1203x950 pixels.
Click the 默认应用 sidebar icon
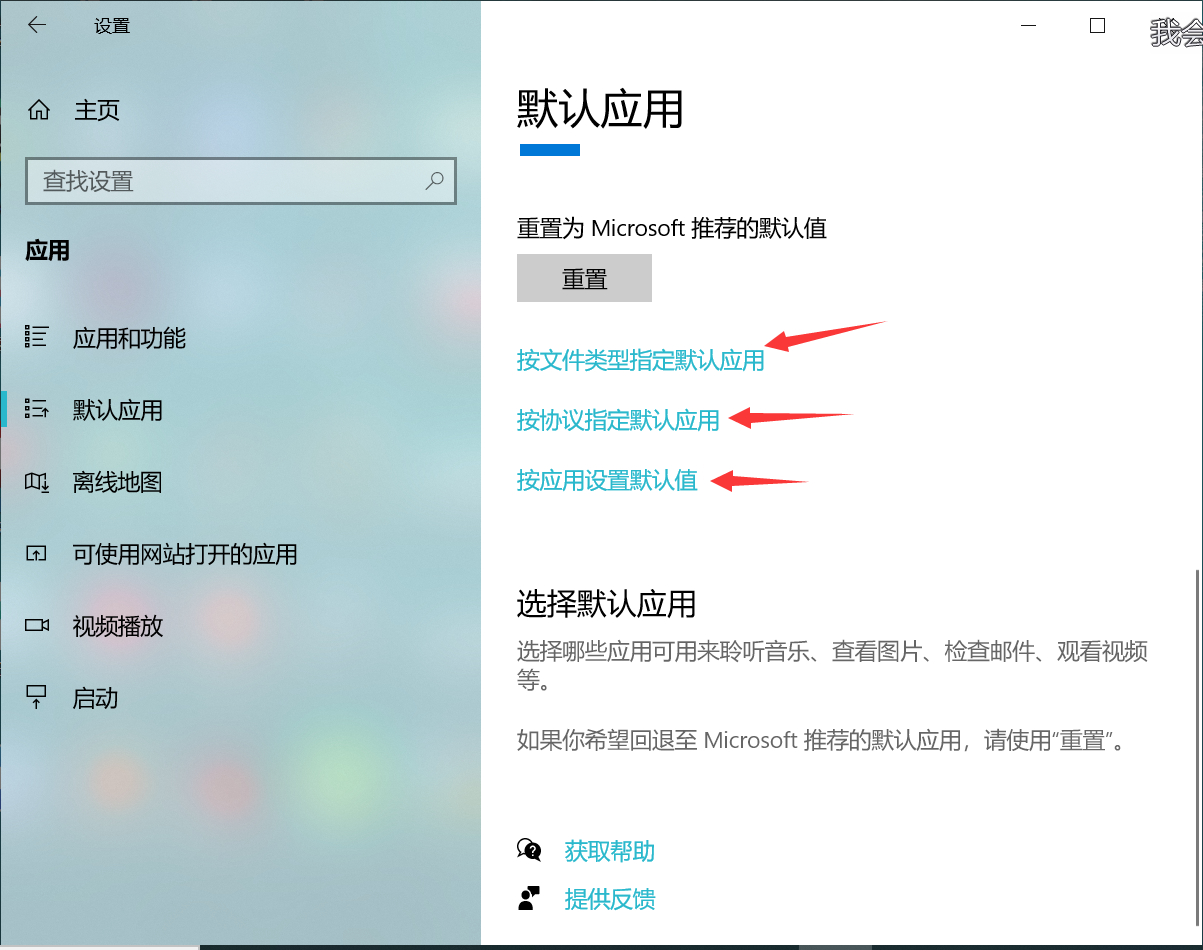tap(33, 410)
